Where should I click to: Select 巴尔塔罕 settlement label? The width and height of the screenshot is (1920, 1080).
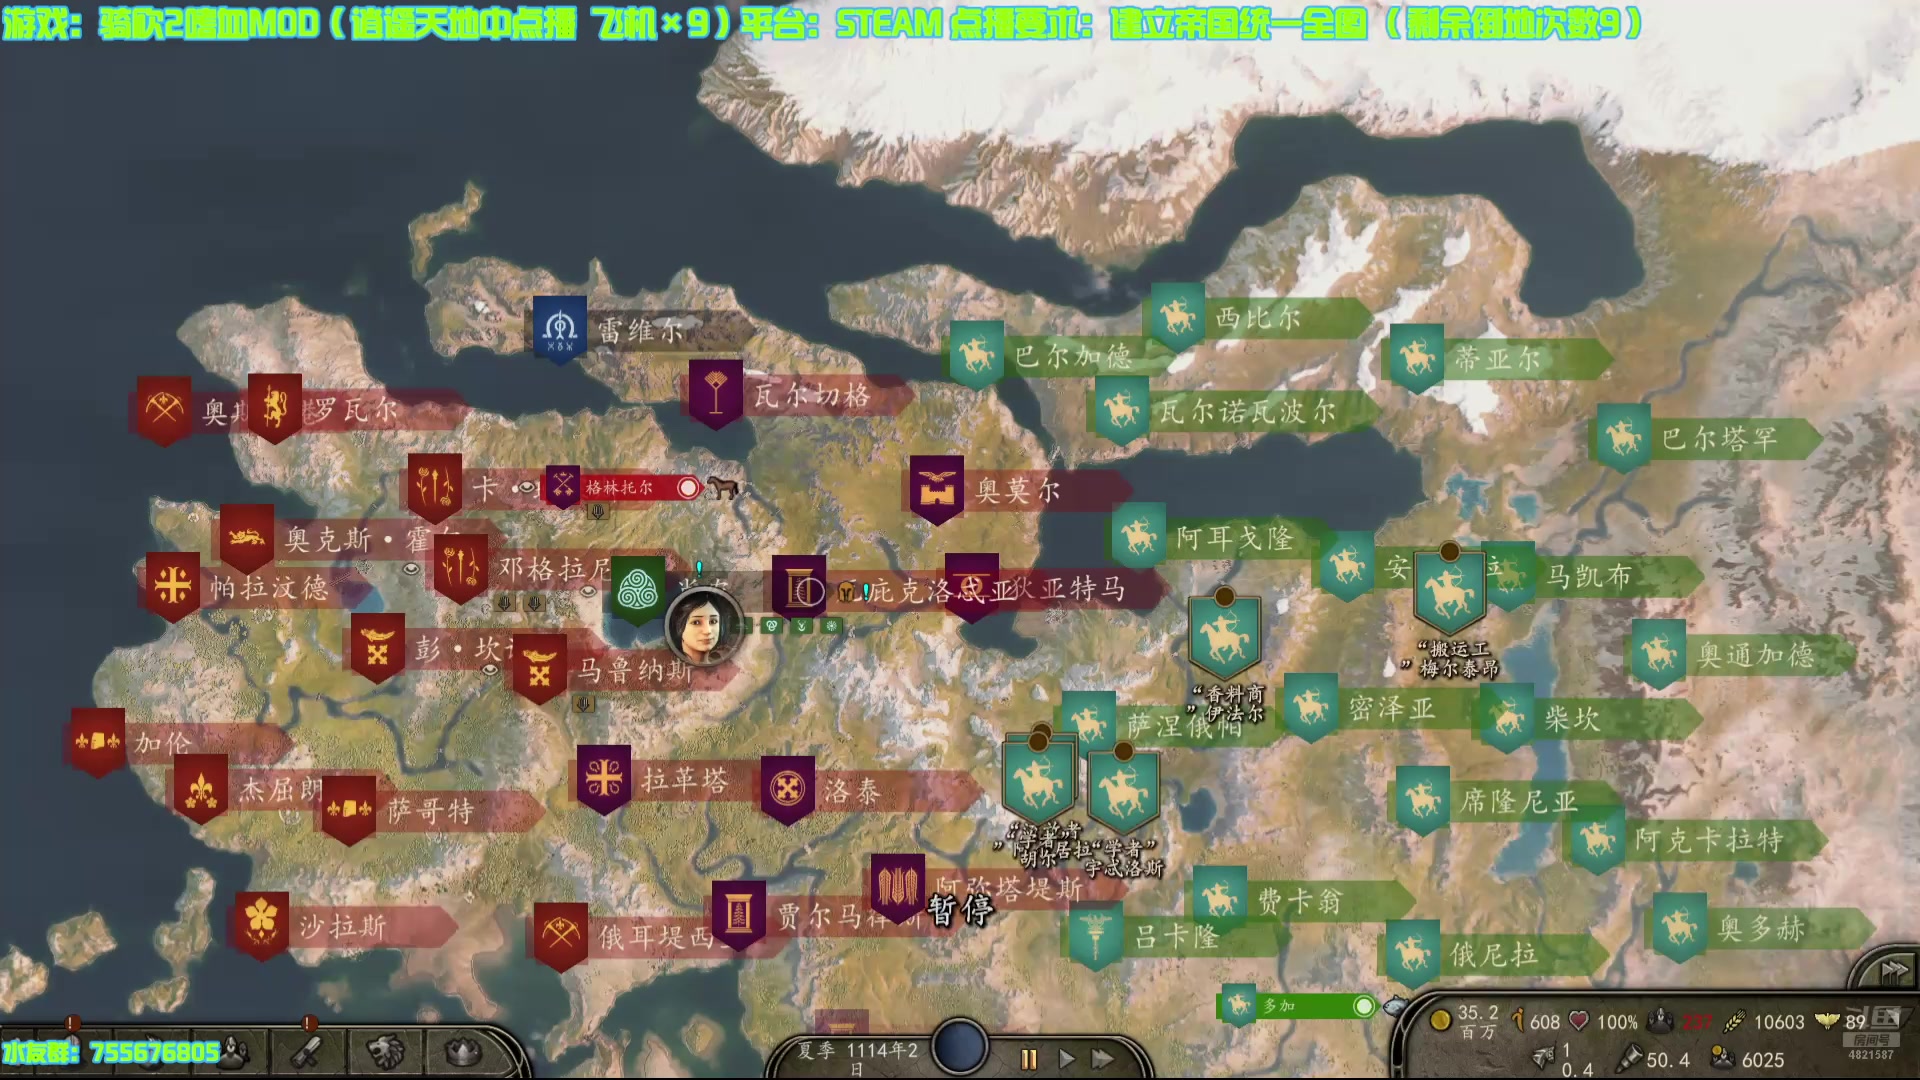1720,439
